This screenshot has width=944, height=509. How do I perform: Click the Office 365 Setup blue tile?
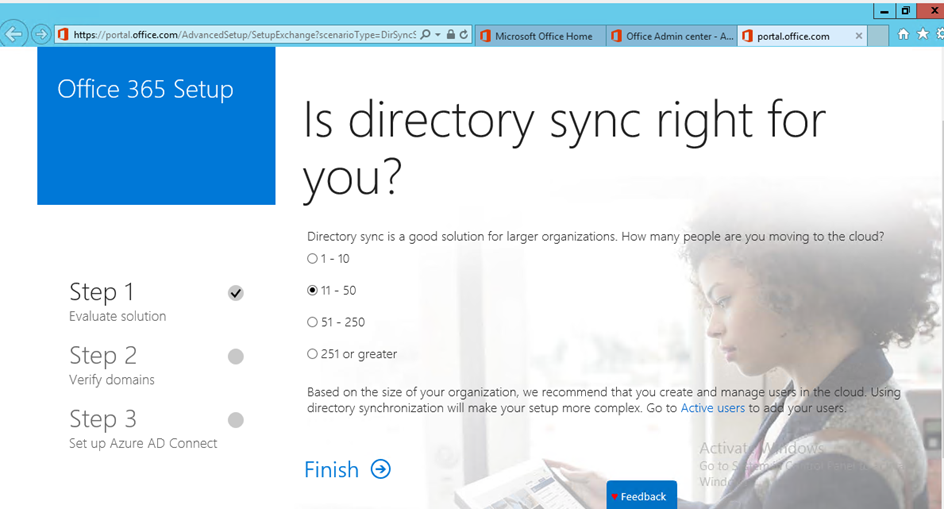(157, 126)
